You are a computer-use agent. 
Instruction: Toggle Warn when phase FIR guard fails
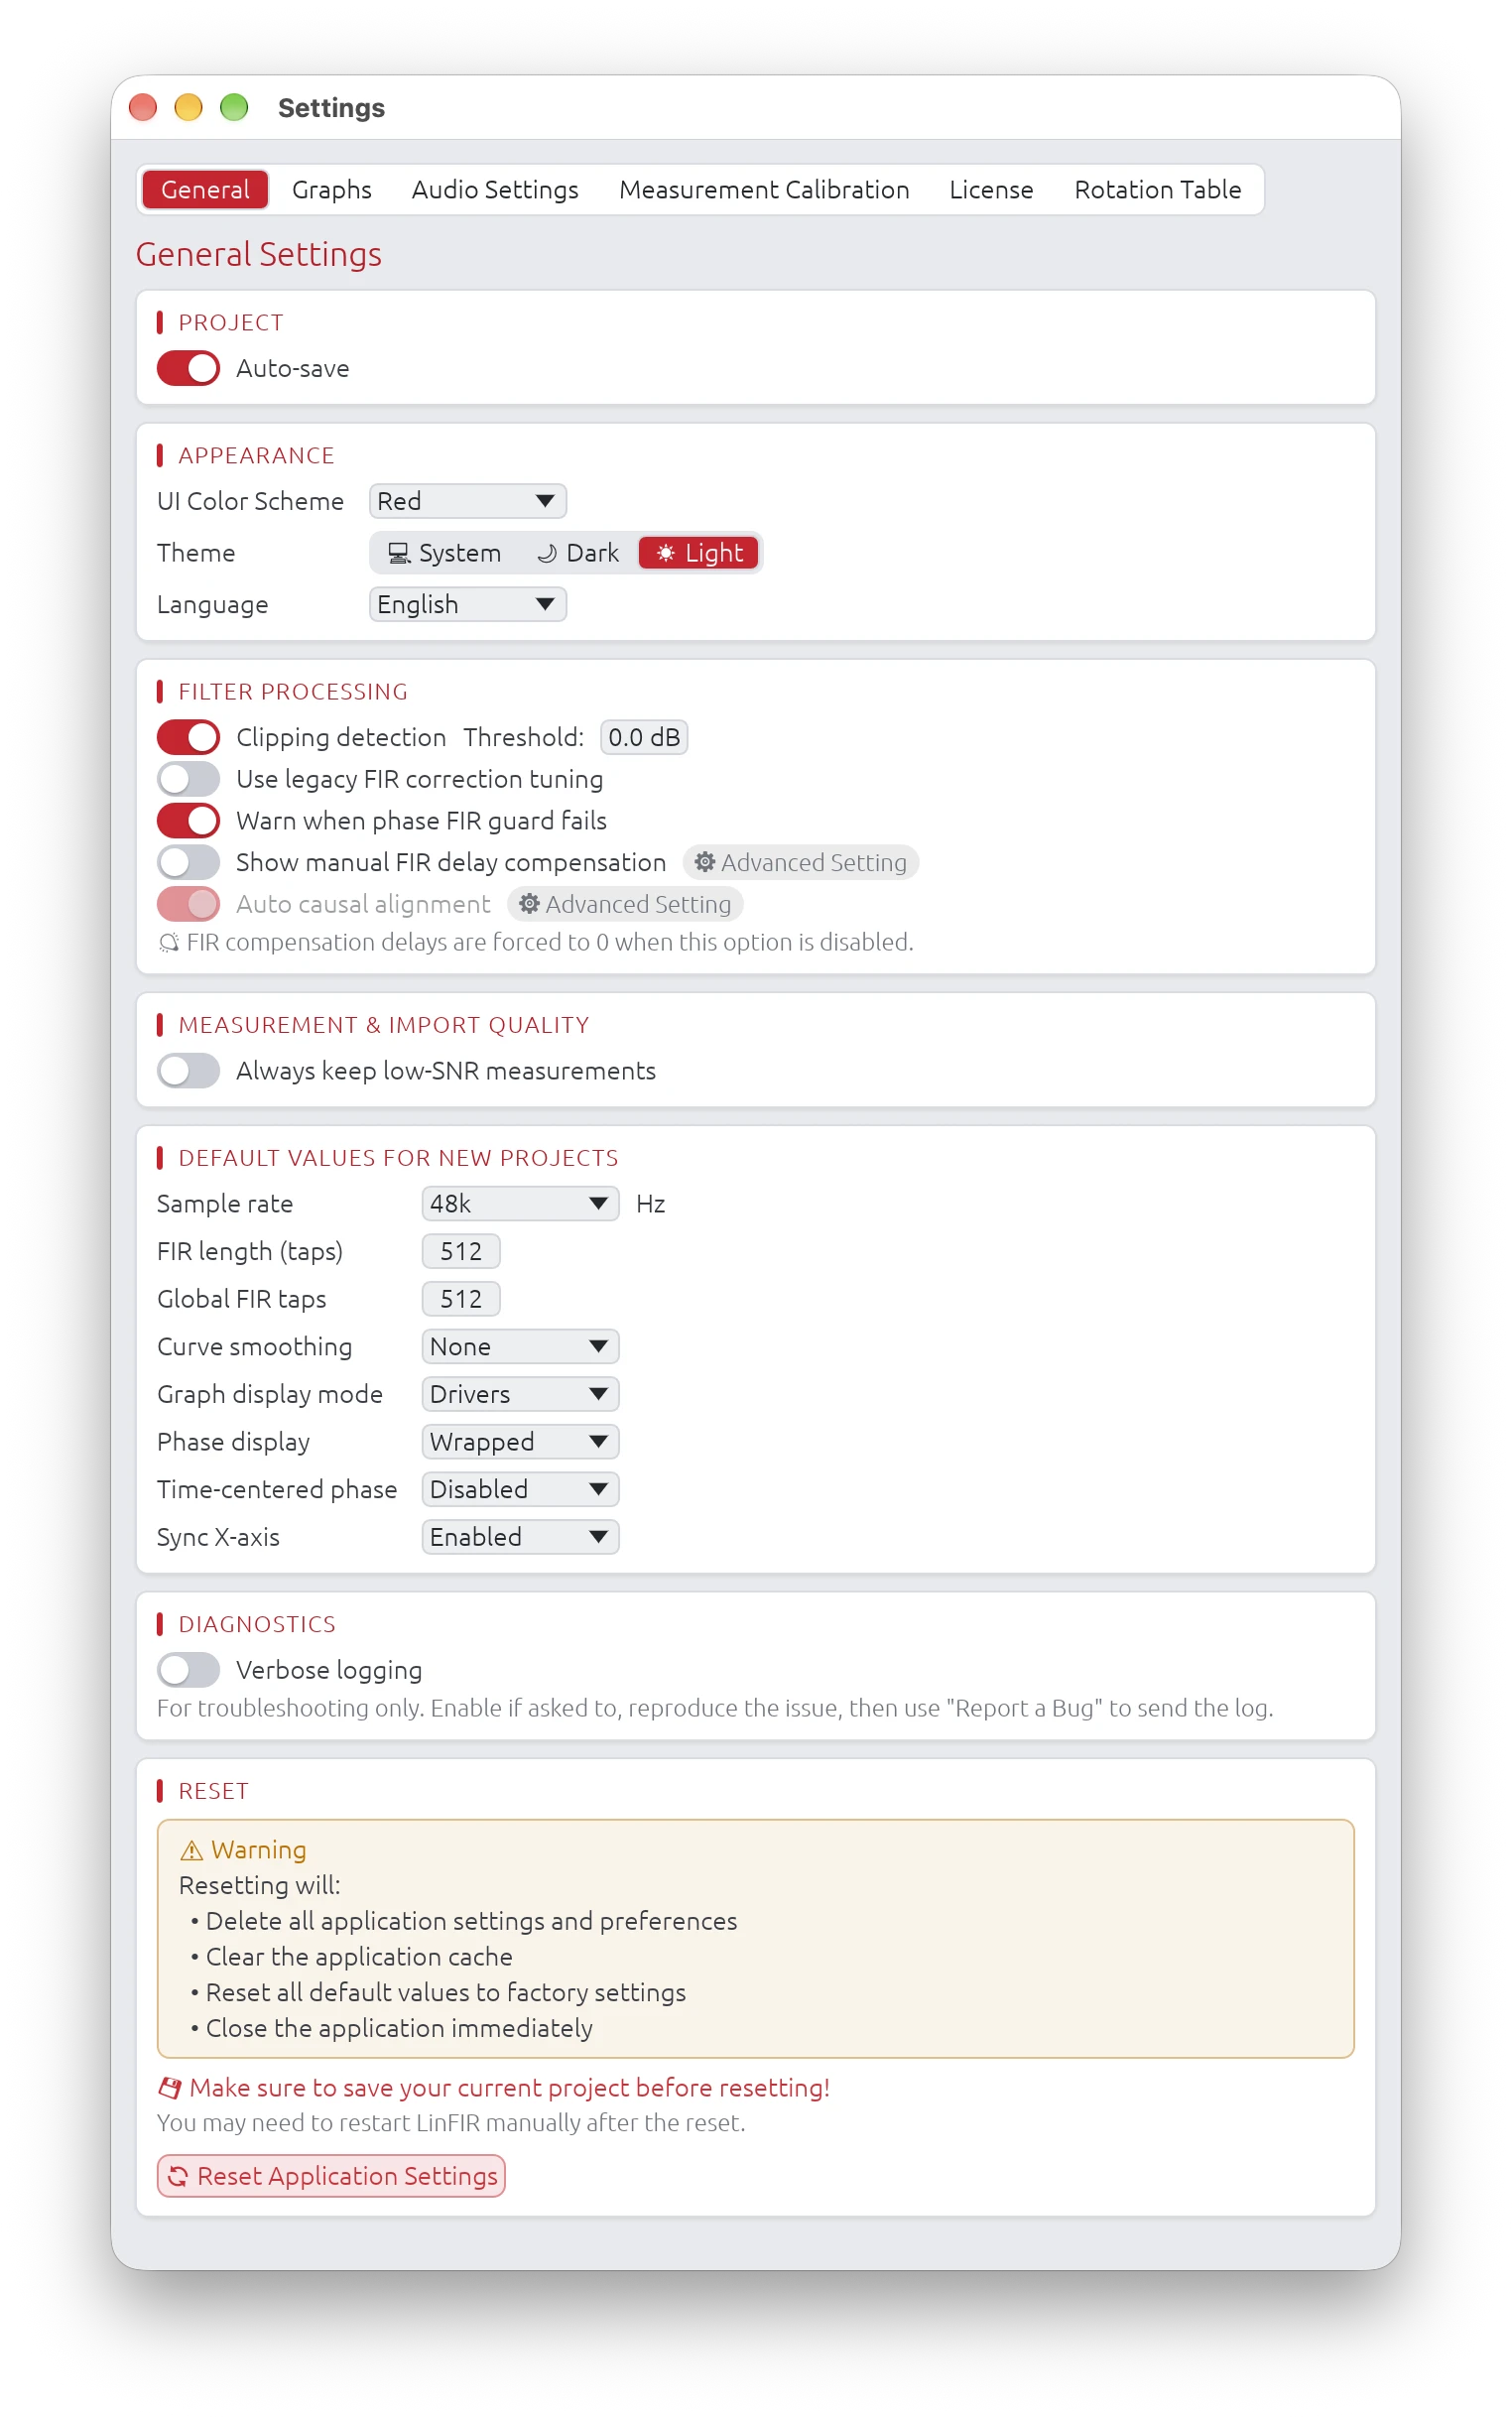pyautogui.click(x=188, y=821)
